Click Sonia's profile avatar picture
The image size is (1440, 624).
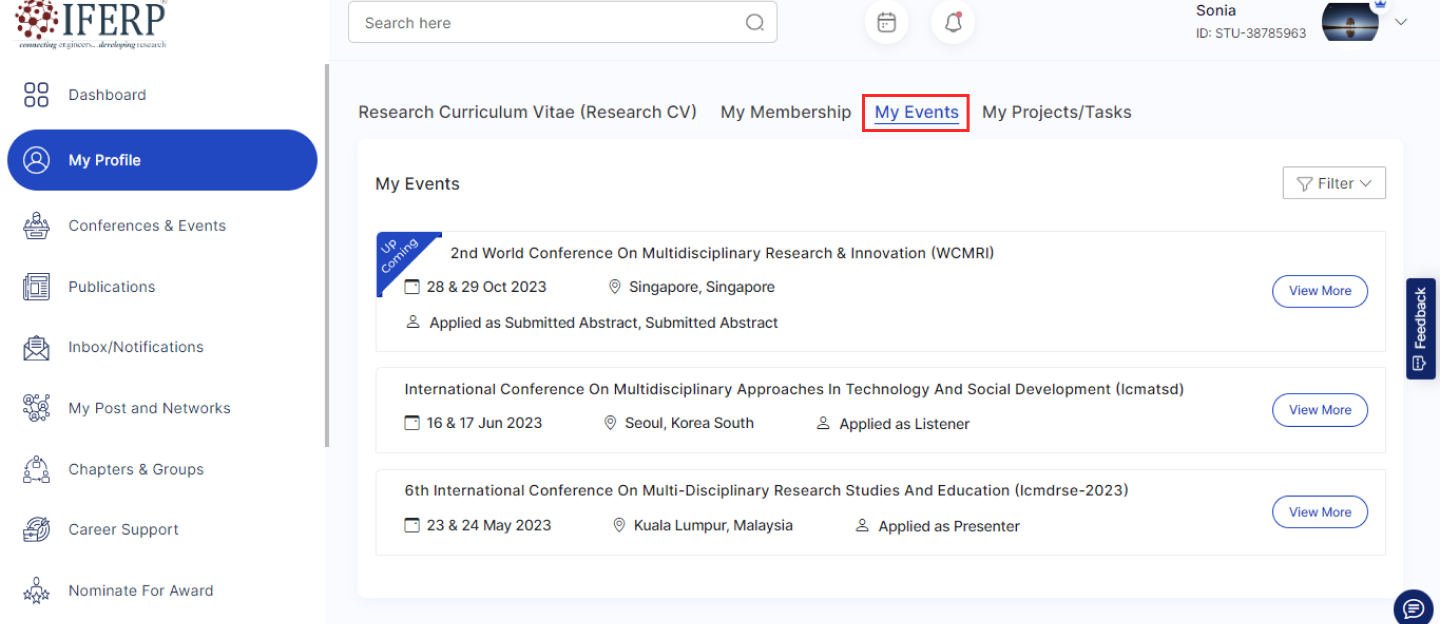1350,22
